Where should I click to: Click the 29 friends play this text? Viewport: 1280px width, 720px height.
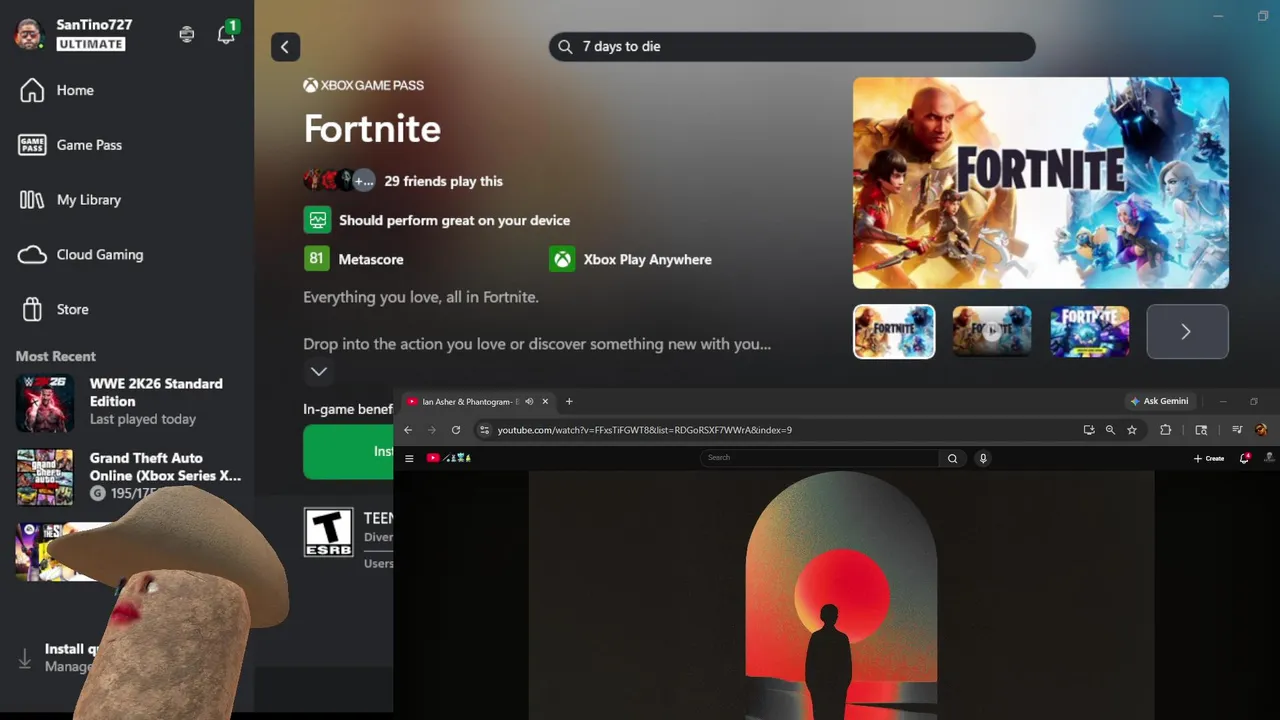tap(443, 181)
